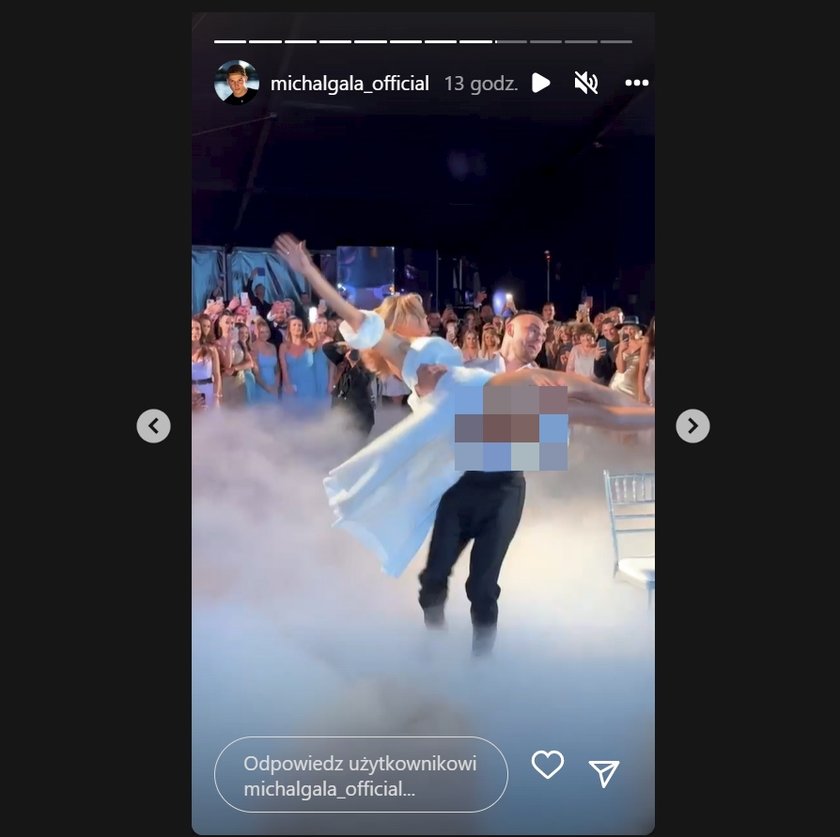
Task: Click the eighth filled progress segment
Action: [476, 41]
